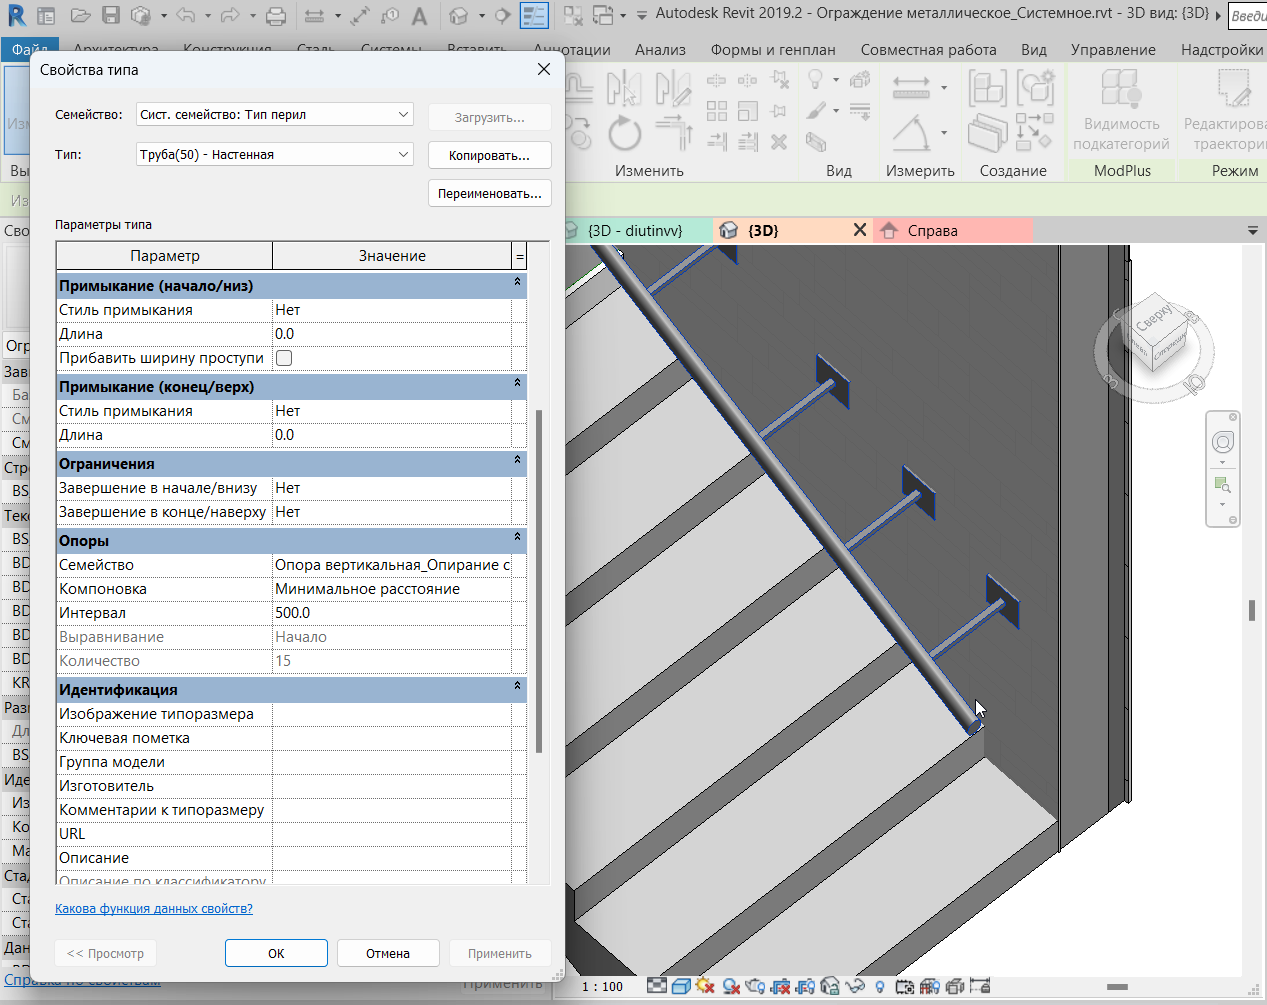This screenshot has width=1267, height=1005.
Task: Open 'Какова функция данных свойств?' link
Action: [x=154, y=909]
